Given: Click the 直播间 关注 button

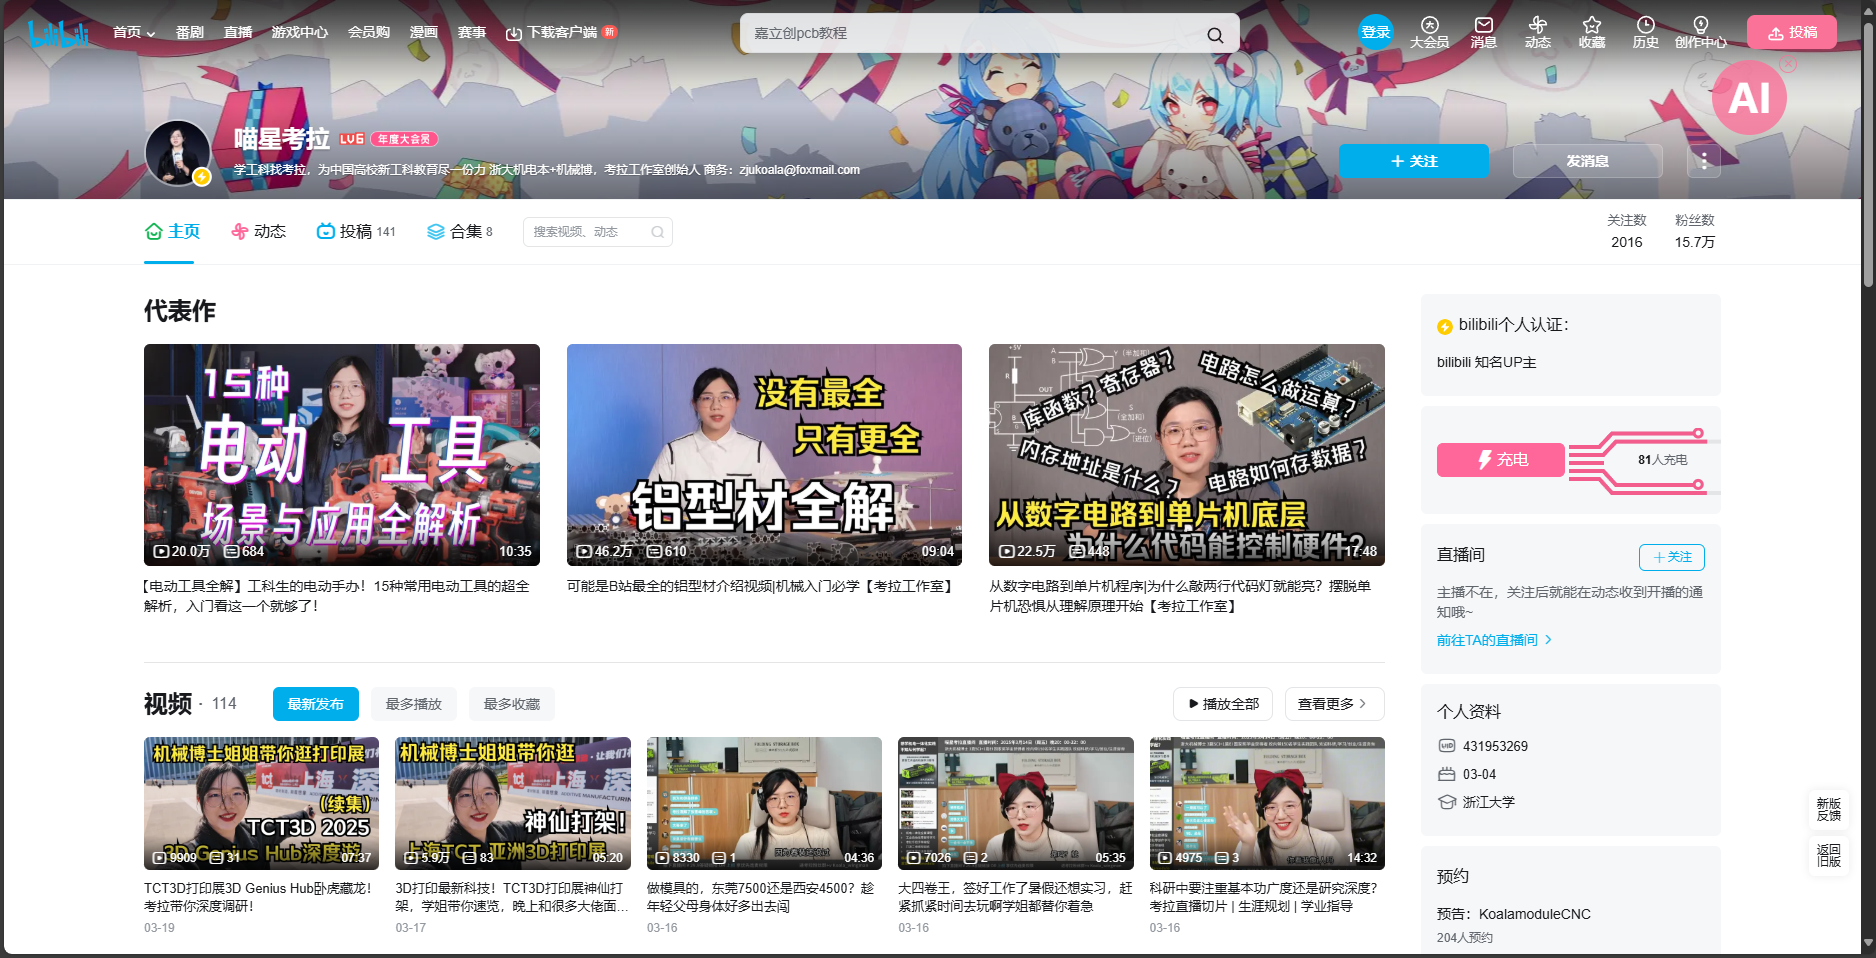Looking at the screenshot, I should 1672,557.
